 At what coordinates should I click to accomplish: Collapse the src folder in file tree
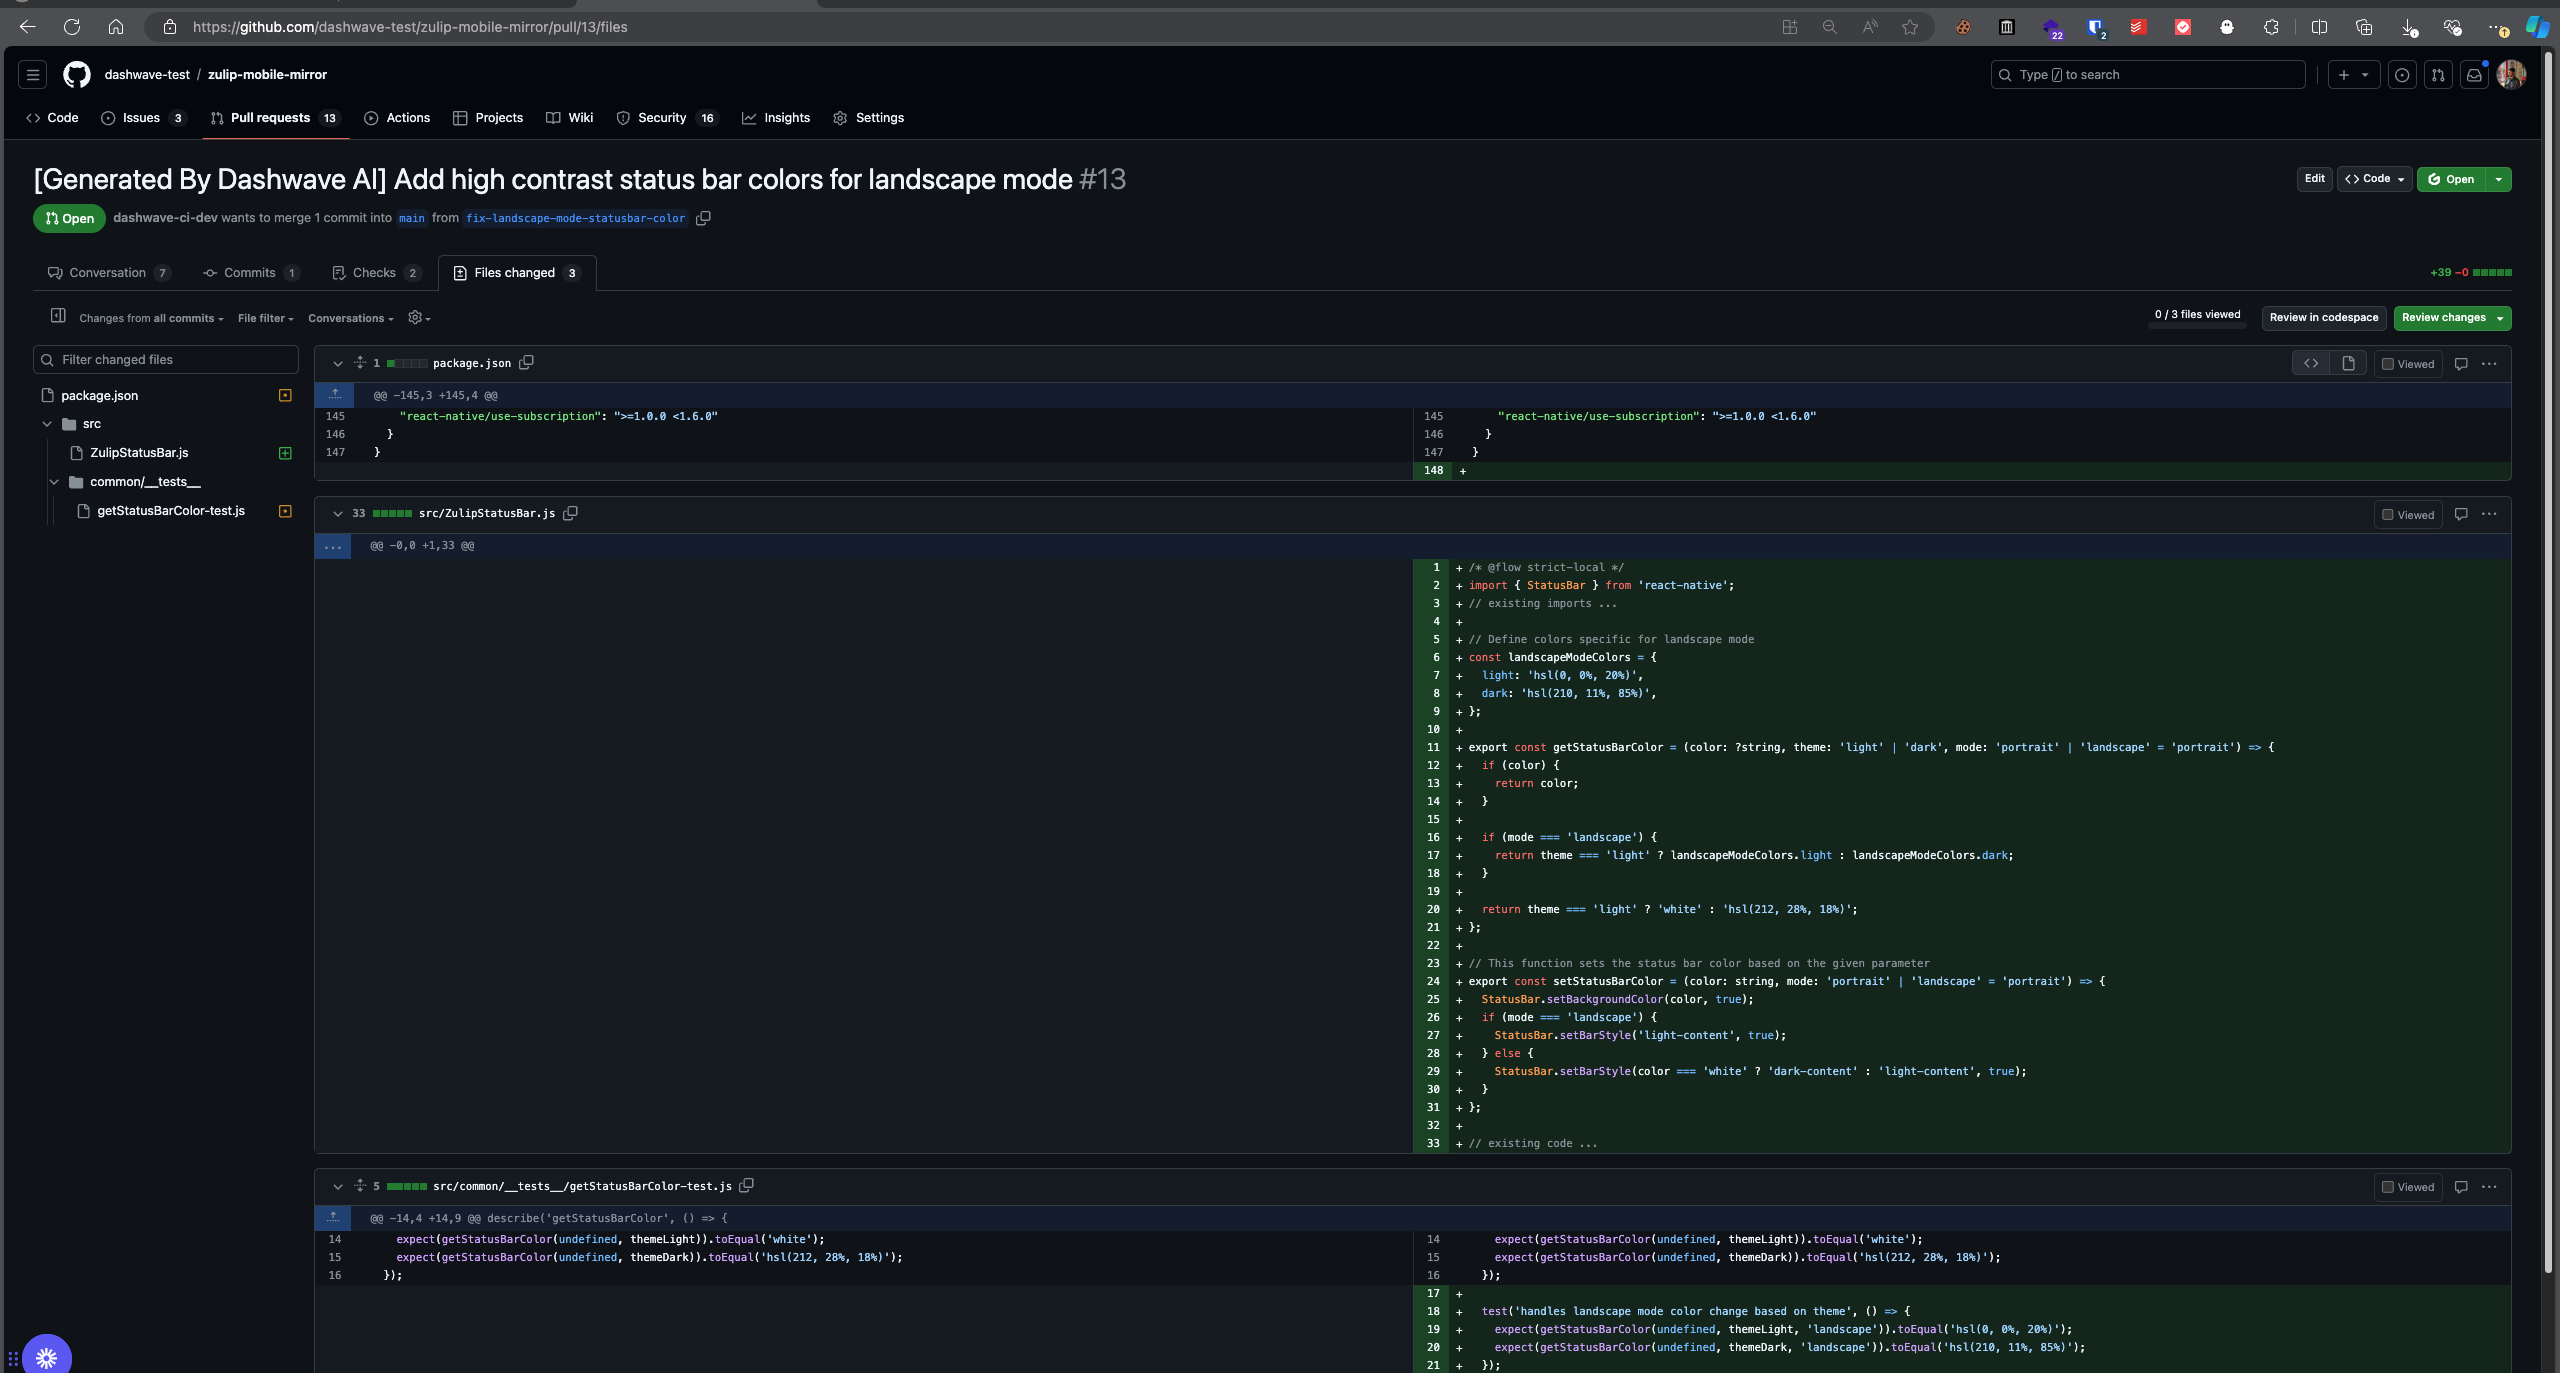click(x=47, y=424)
